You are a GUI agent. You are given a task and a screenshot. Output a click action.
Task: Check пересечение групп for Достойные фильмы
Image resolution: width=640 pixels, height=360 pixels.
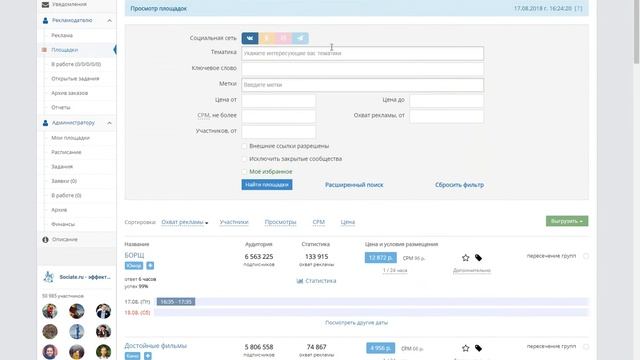(586, 347)
